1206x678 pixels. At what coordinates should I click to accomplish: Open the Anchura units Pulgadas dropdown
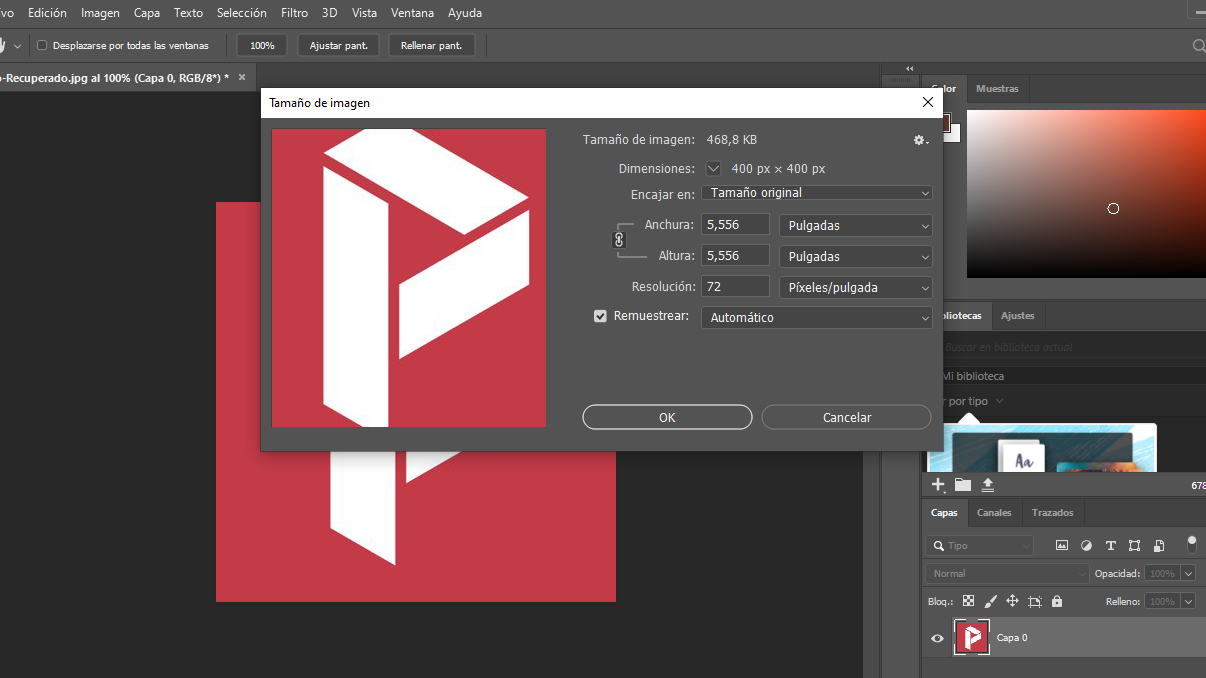click(x=855, y=225)
